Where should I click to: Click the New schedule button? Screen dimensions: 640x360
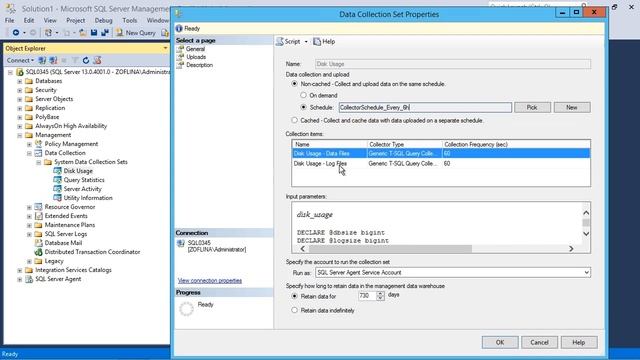pyautogui.click(x=572, y=107)
